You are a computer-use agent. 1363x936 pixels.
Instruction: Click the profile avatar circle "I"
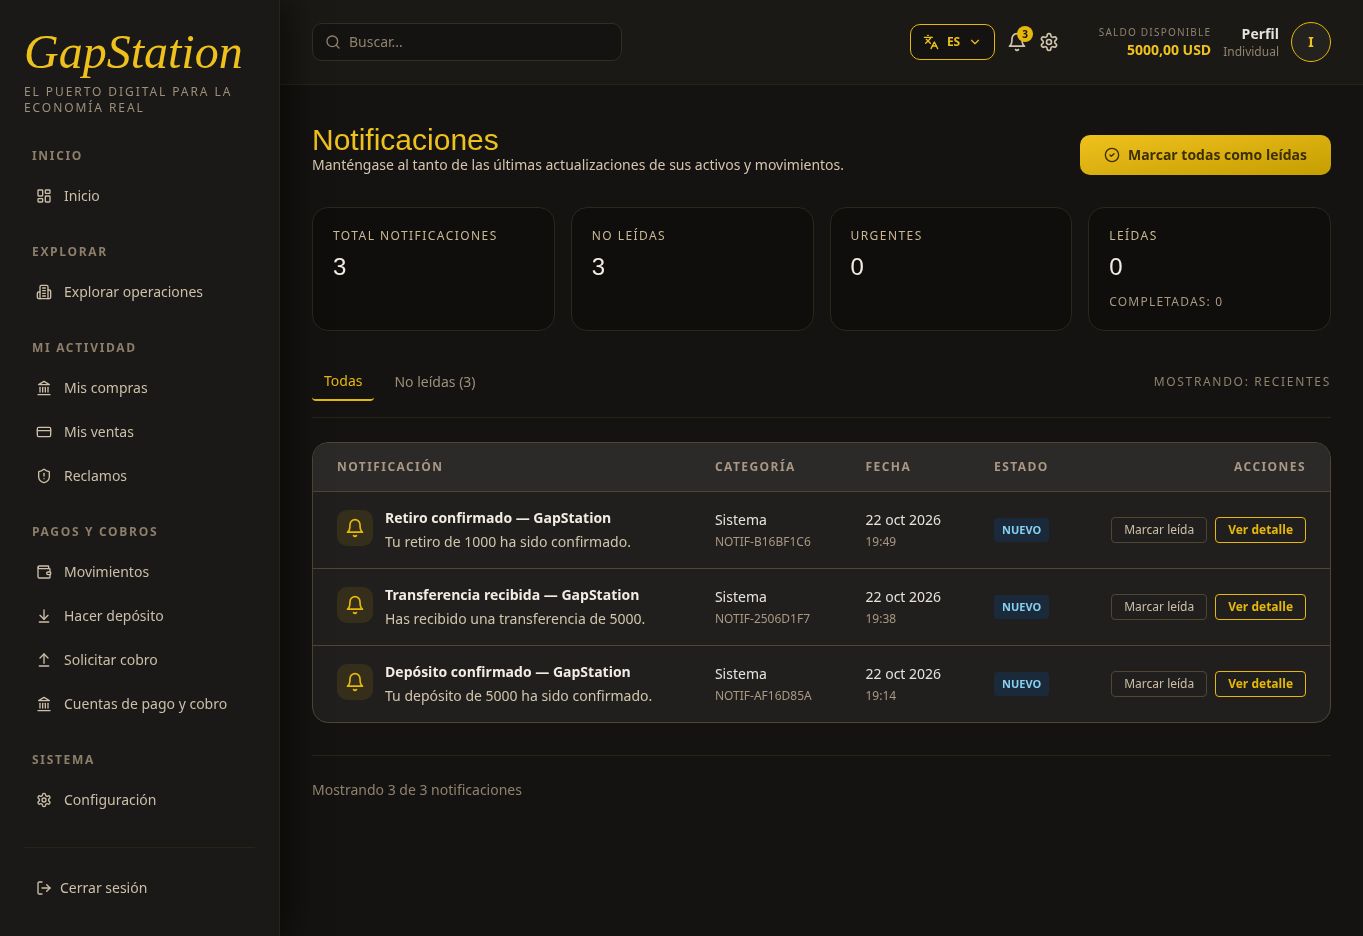[x=1310, y=42]
